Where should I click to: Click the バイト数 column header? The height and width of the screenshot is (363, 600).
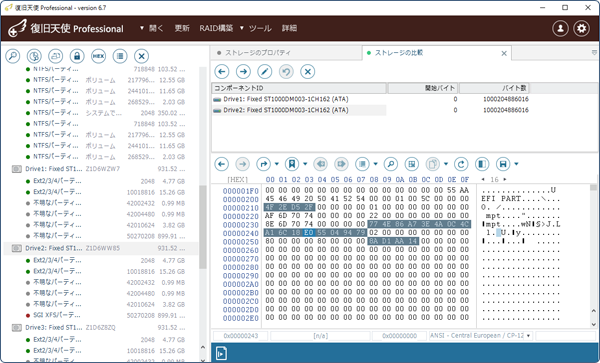pos(494,88)
